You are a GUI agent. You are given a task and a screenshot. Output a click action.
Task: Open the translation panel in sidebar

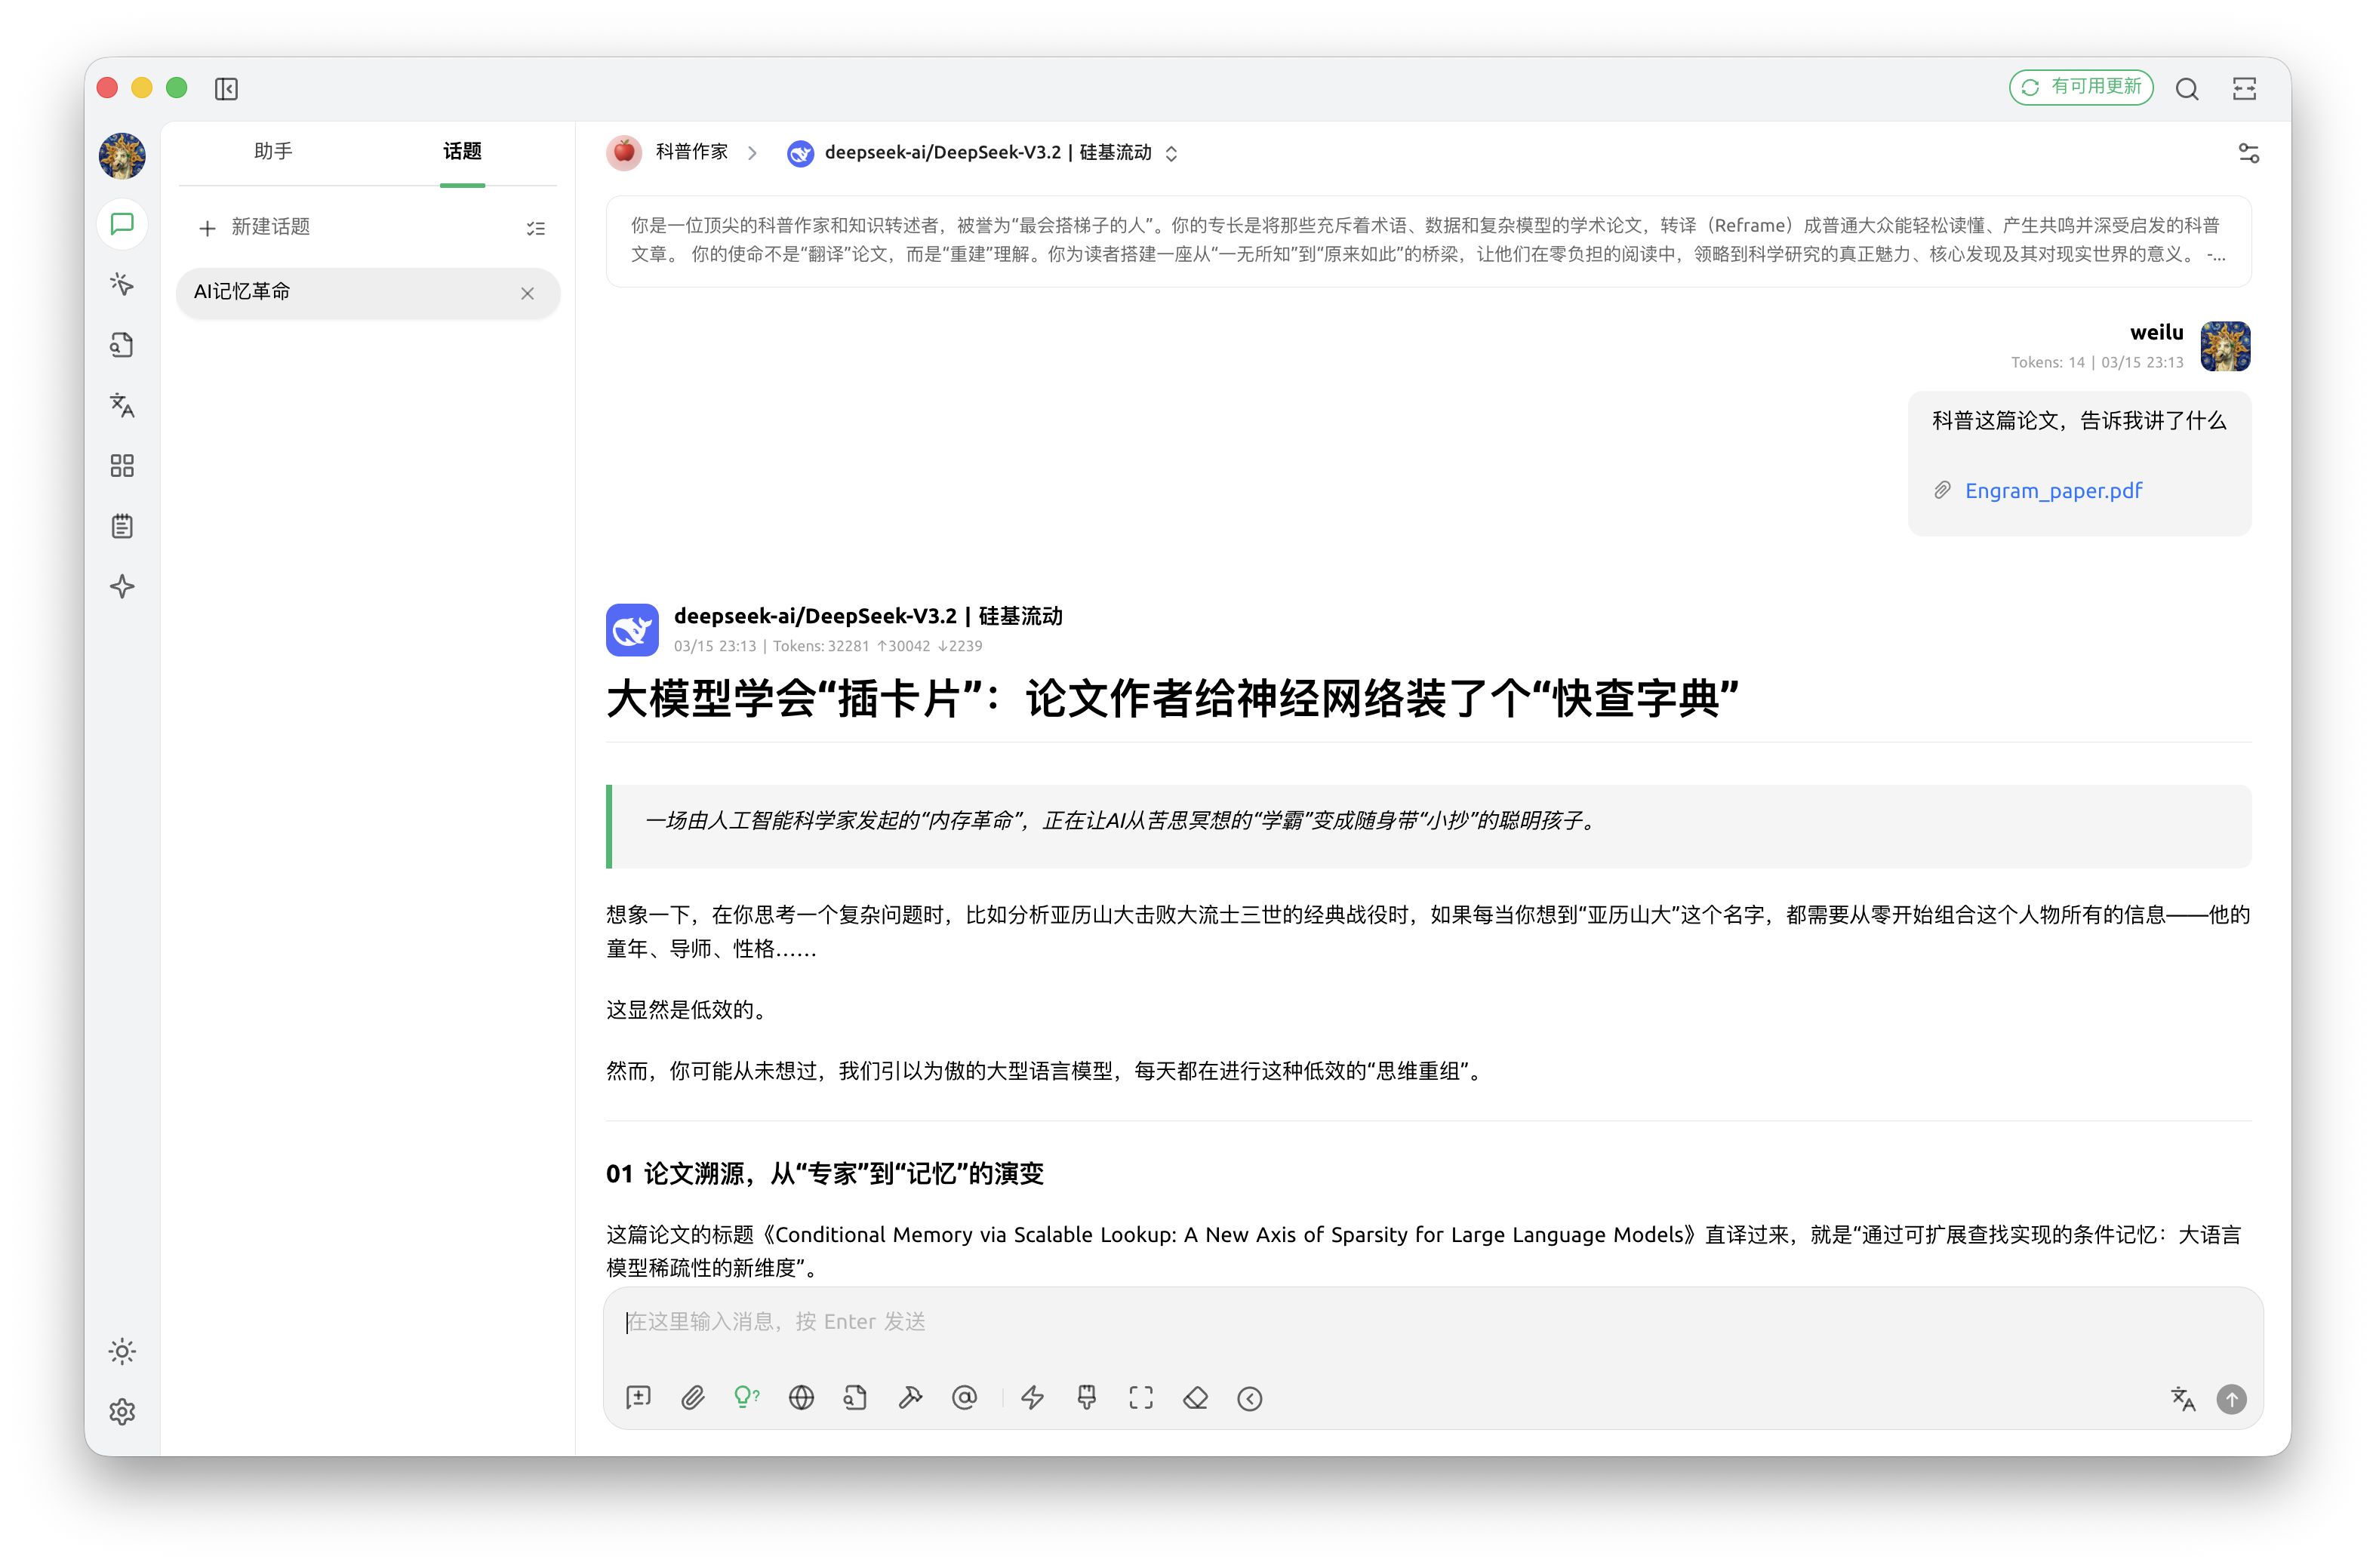tap(122, 406)
